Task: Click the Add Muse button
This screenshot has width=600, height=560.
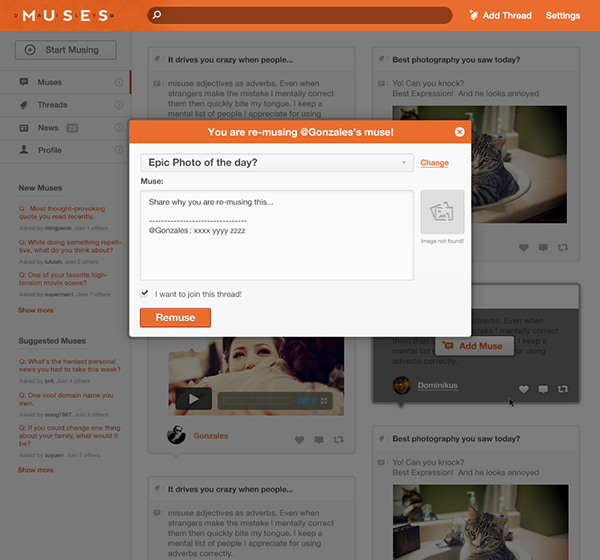Action: coord(474,346)
